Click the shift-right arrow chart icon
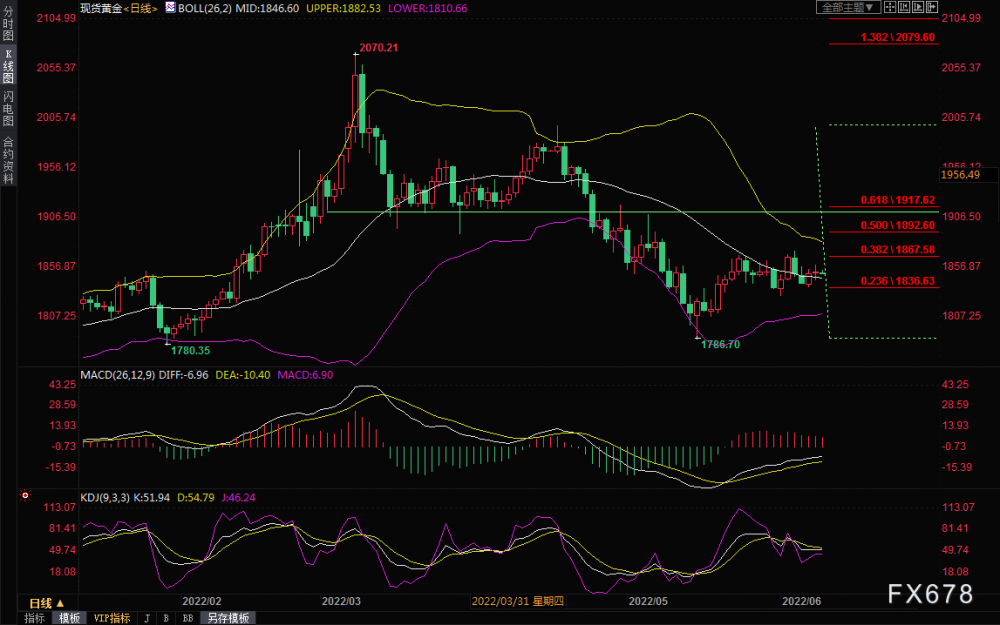This screenshot has width=1000, height=625. coord(932,7)
